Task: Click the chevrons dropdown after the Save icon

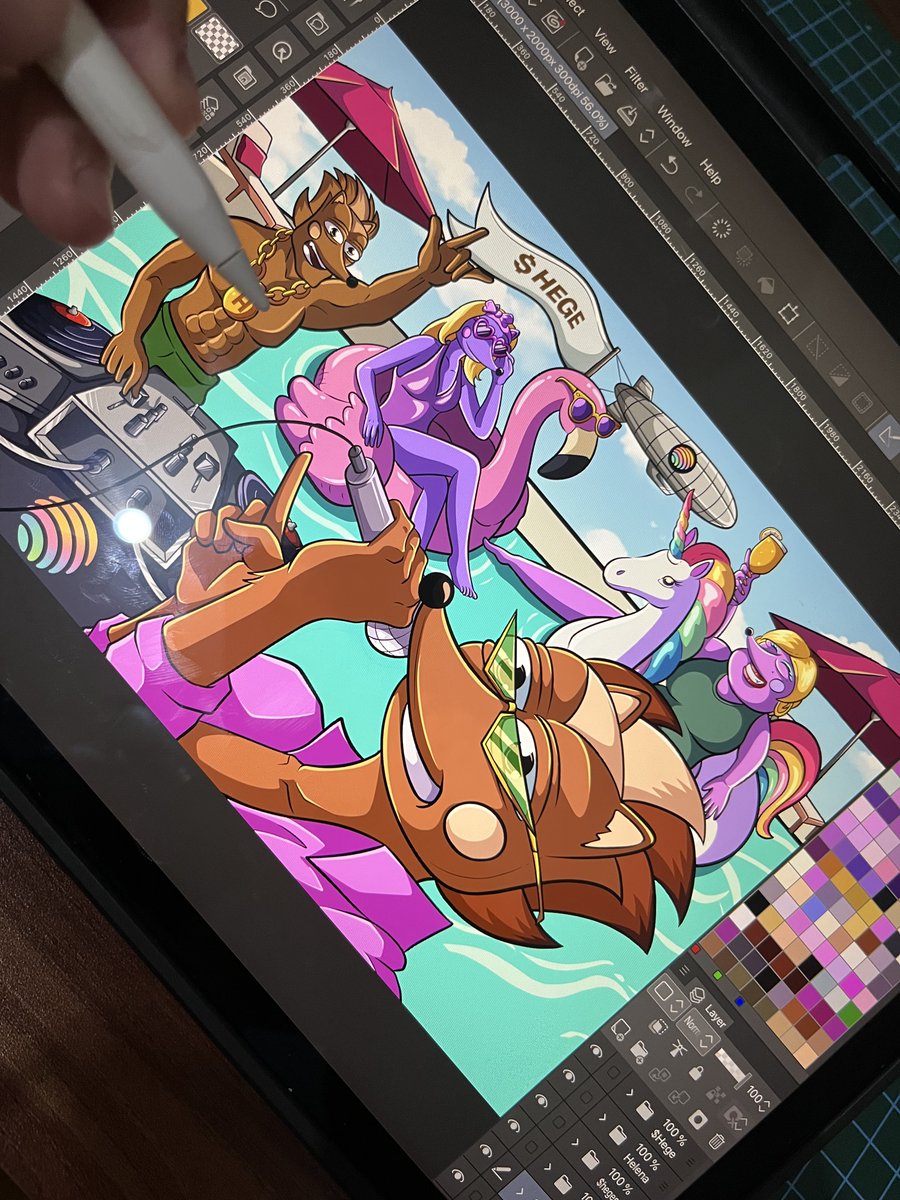Action: (x=647, y=136)
